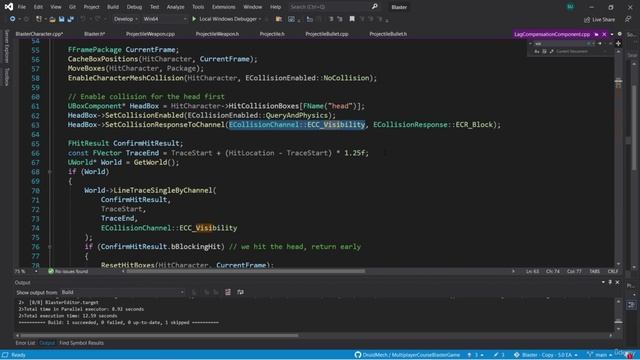Switch to ProjectileWeapon.cpp tab

(x=150, y=34)
